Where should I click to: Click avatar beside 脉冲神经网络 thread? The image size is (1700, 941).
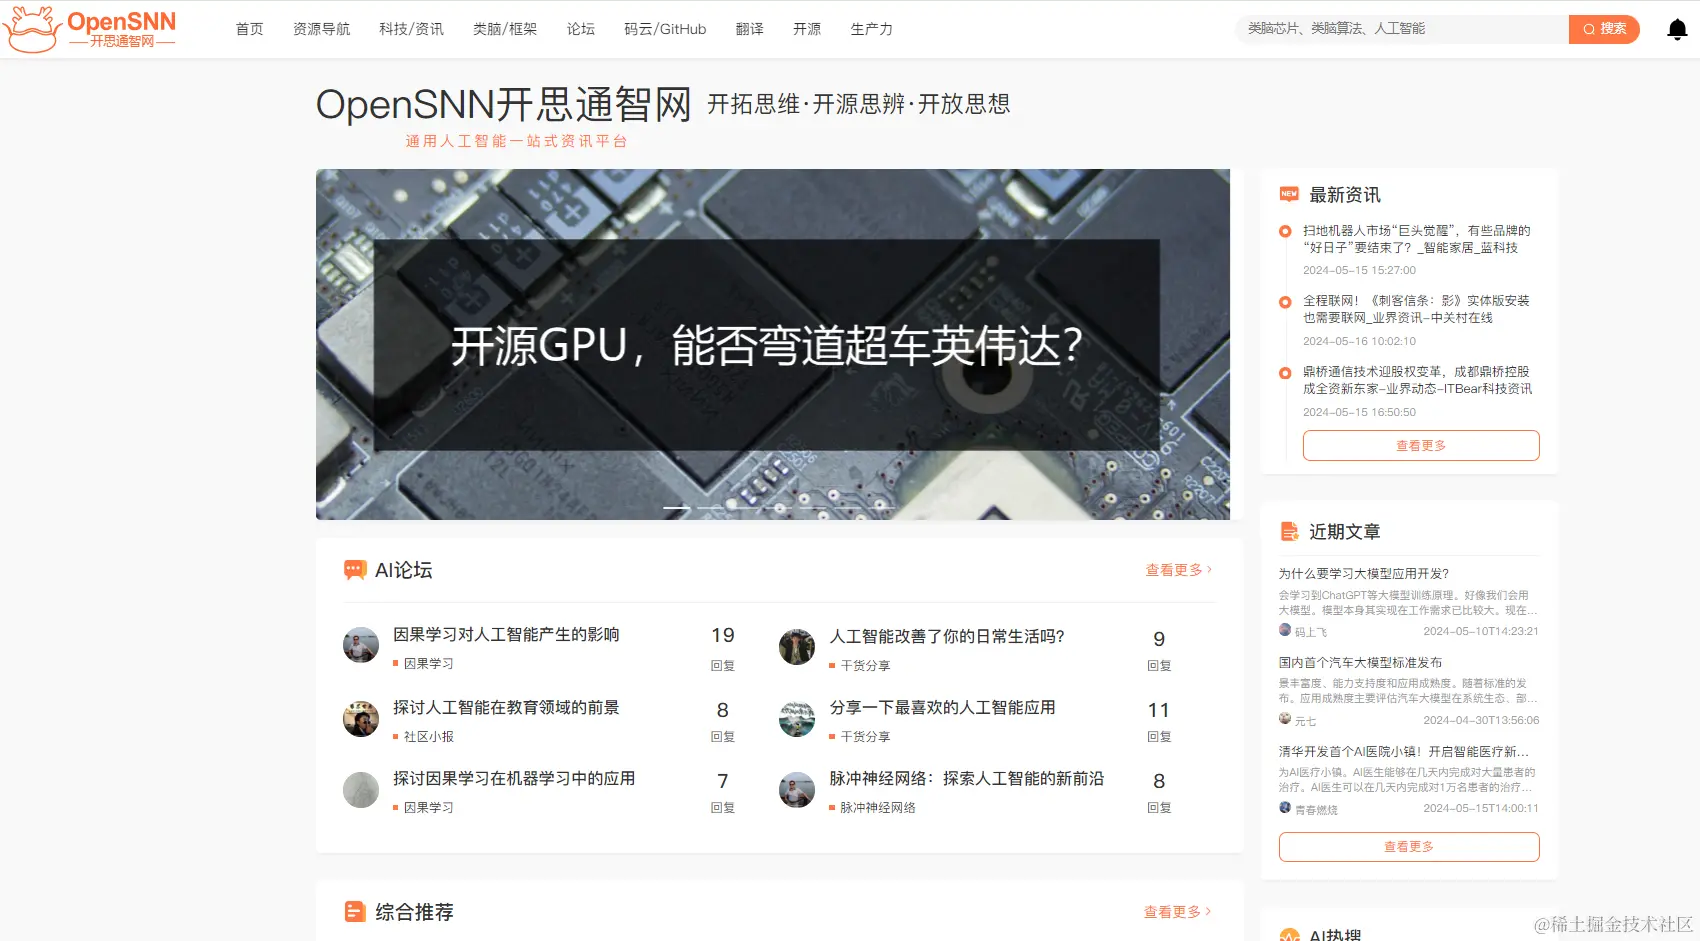point(797,790)
